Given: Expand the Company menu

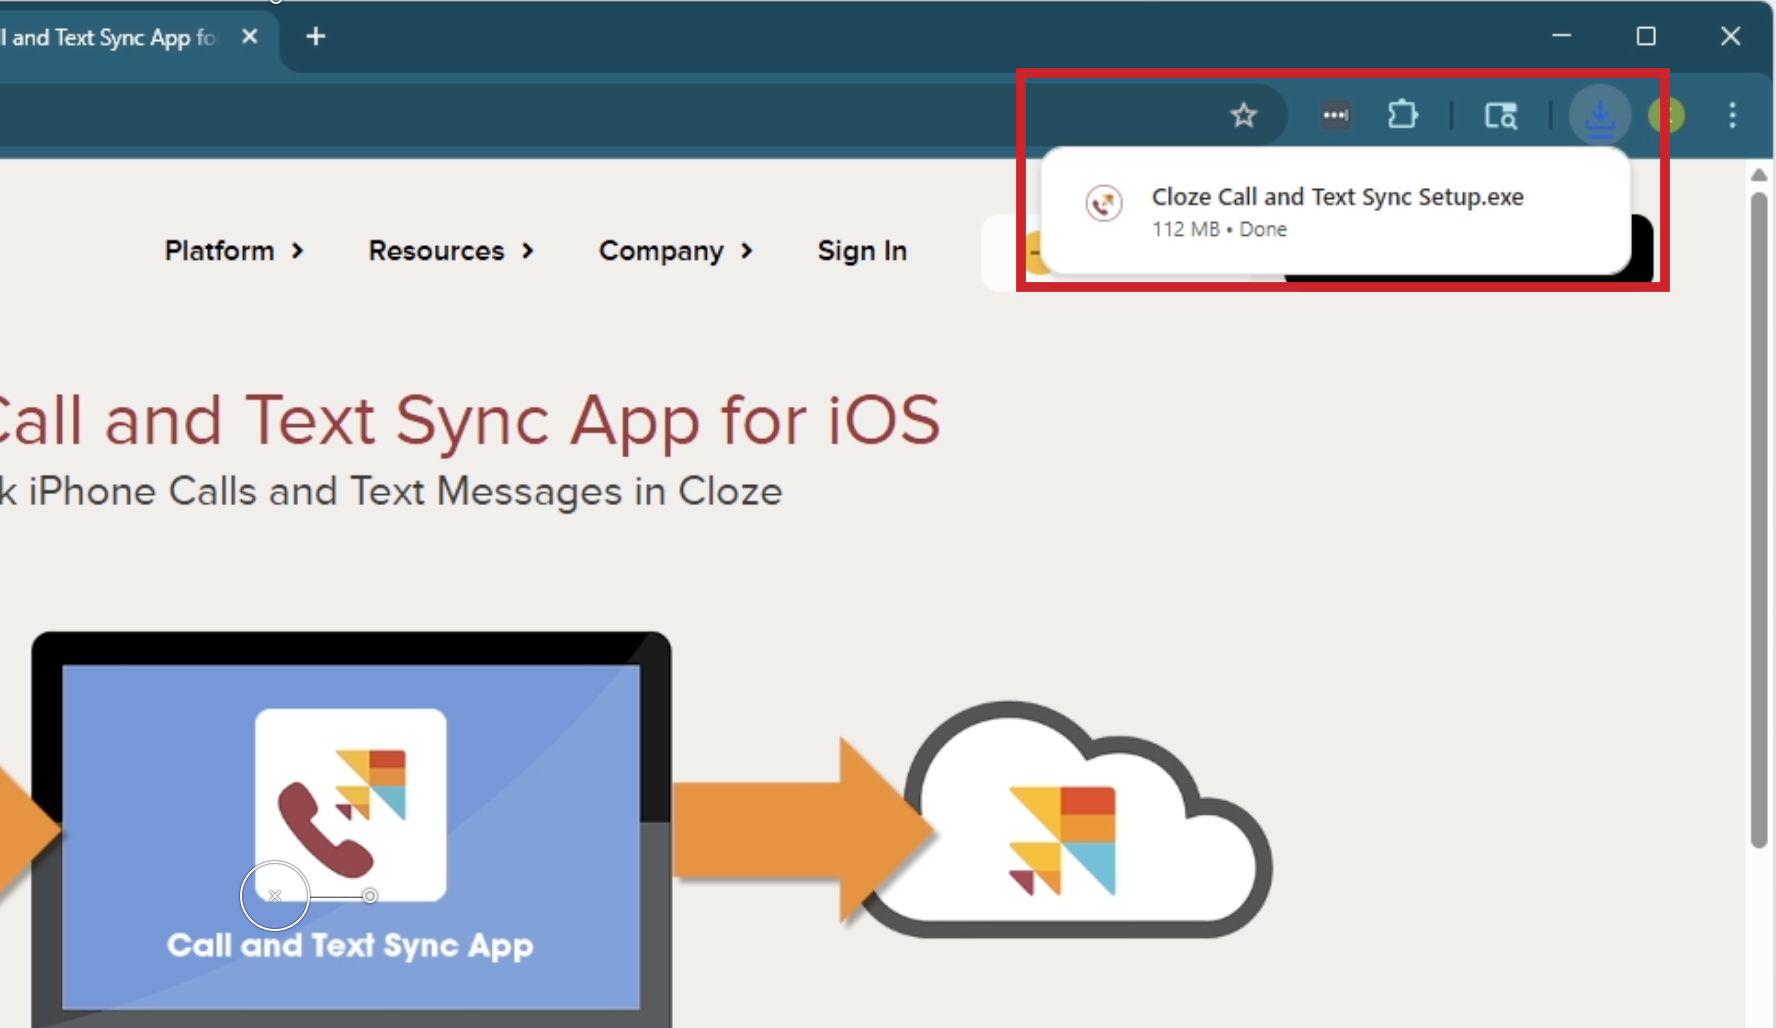Looking at the screenshot, I should click(x=675, y=250).
